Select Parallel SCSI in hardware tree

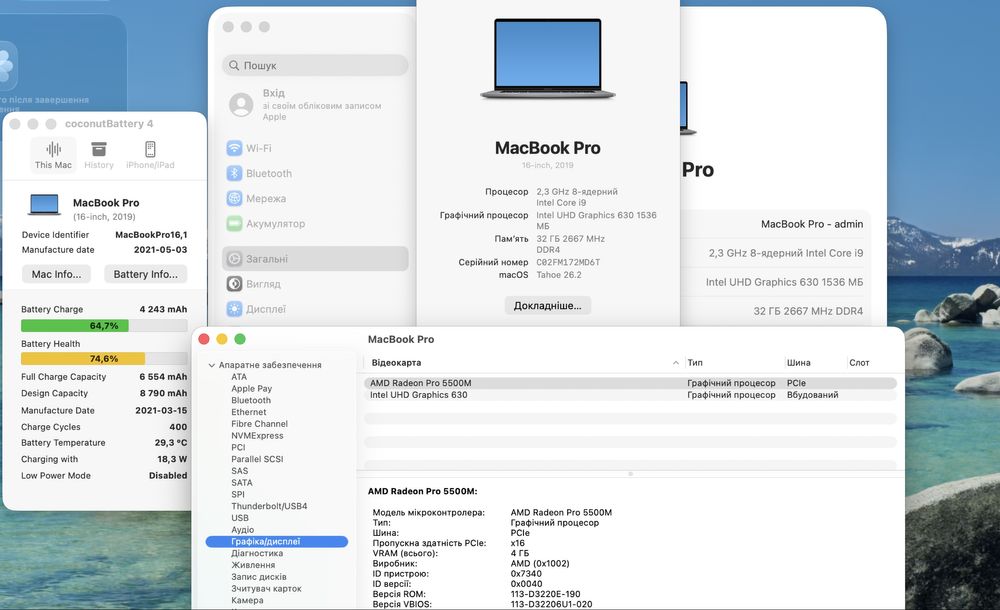click(x=257, y=459)
